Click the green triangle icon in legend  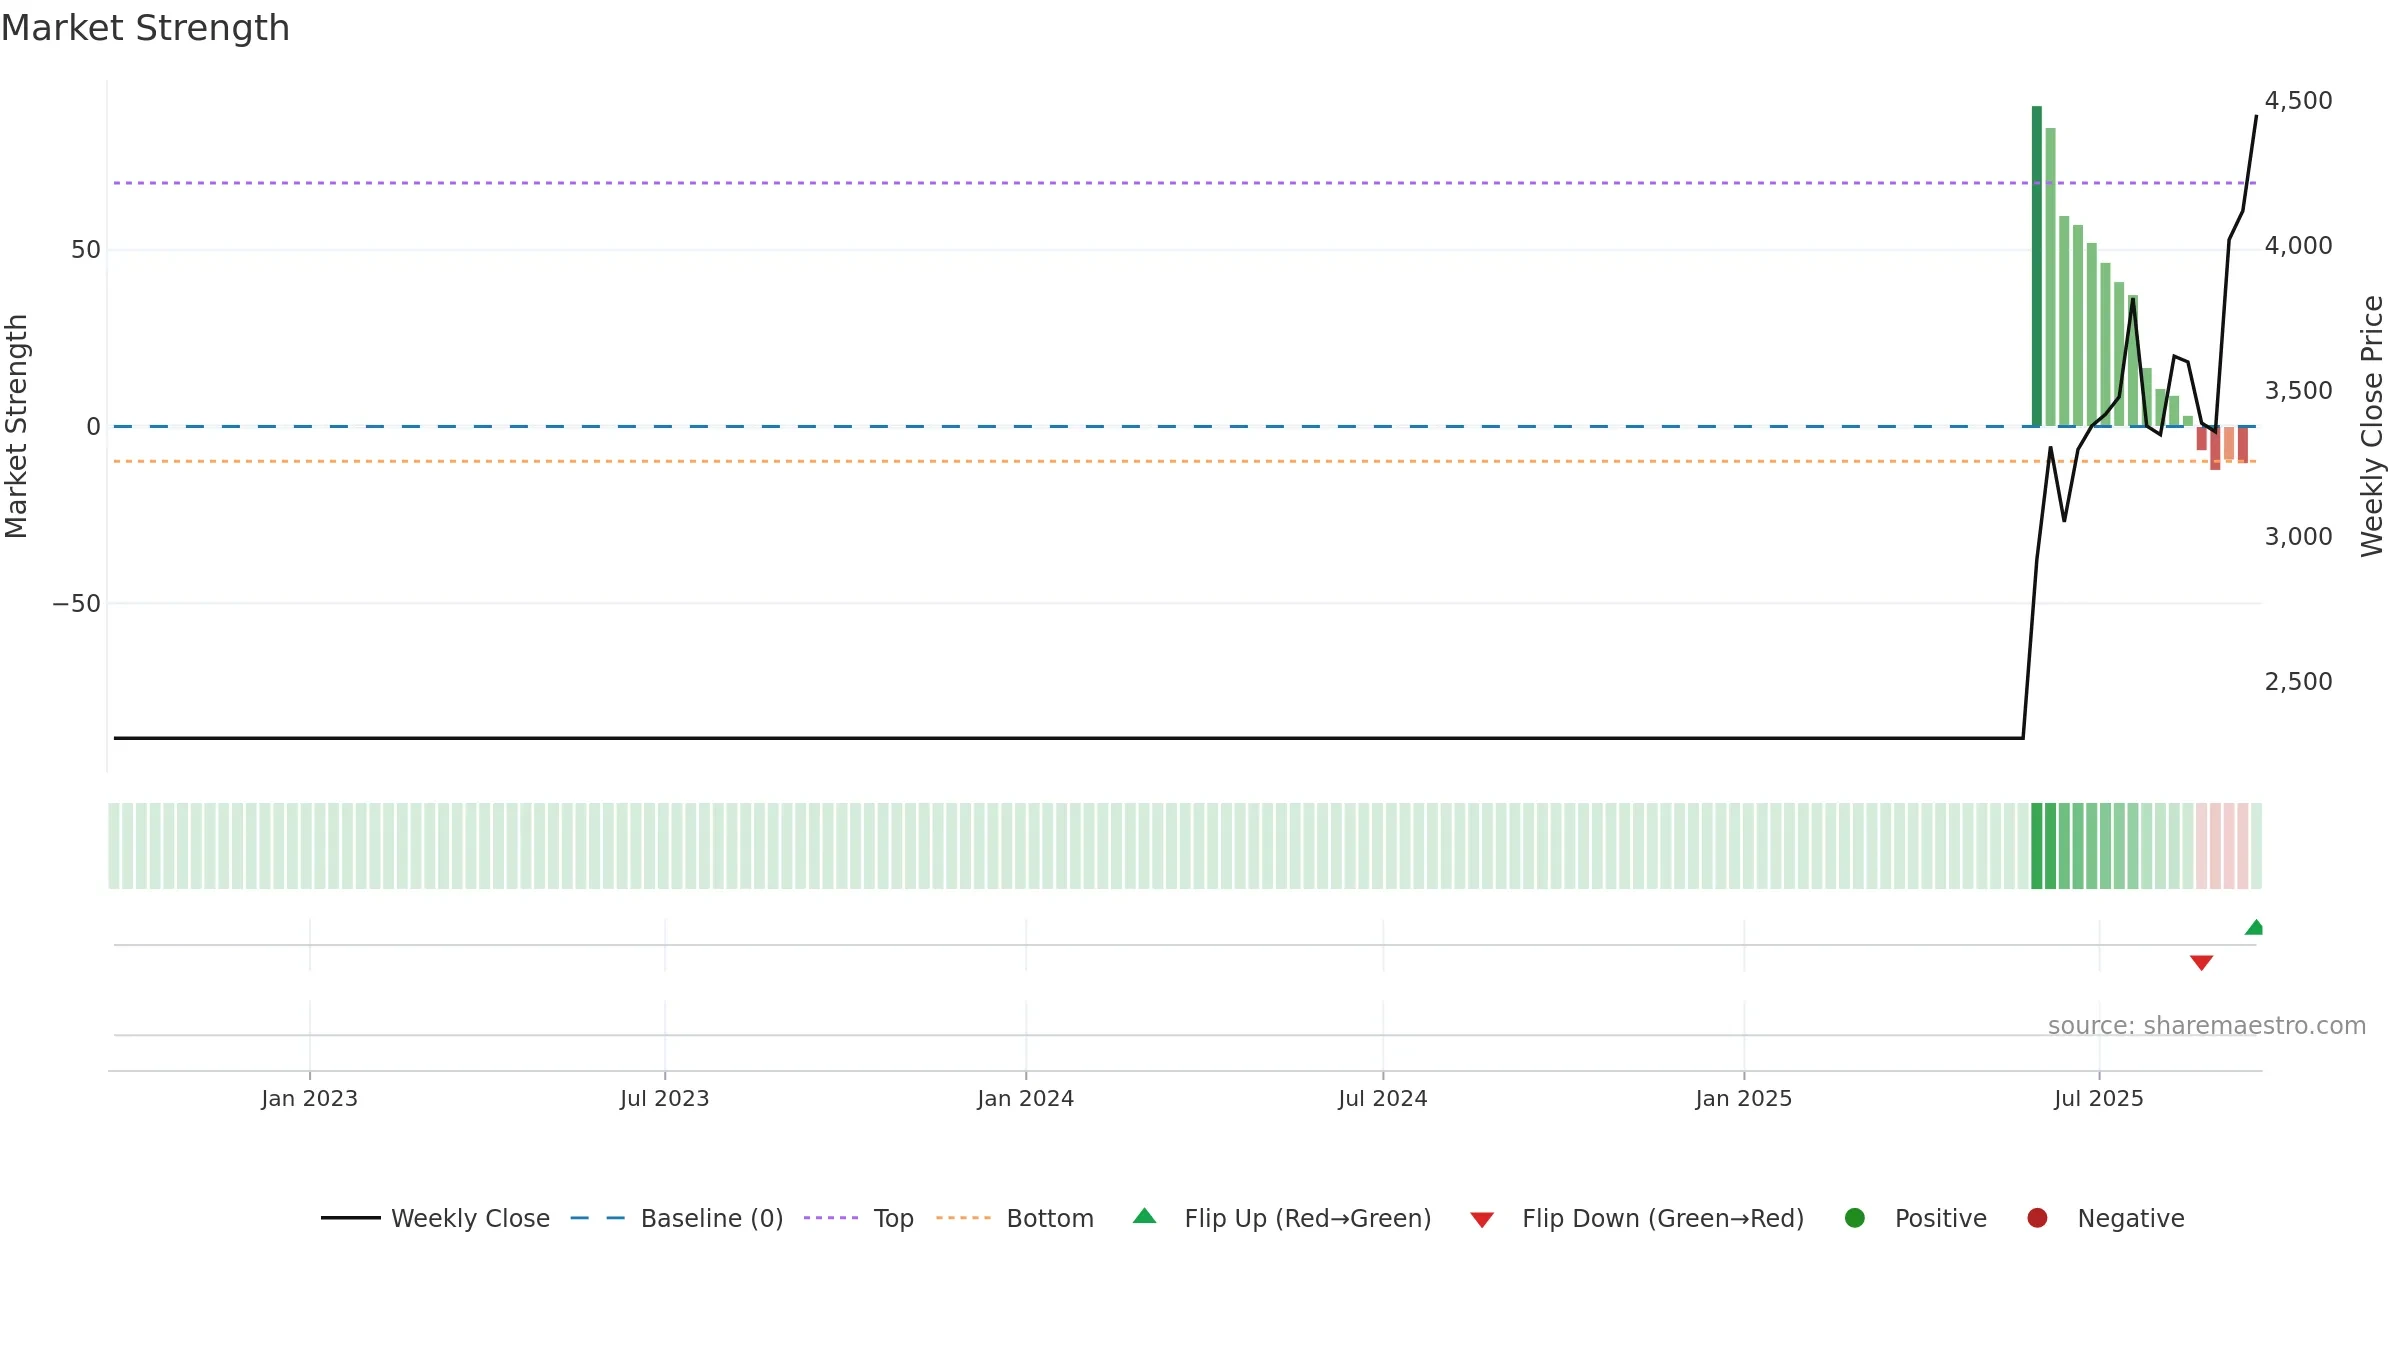point(1145,1216)
